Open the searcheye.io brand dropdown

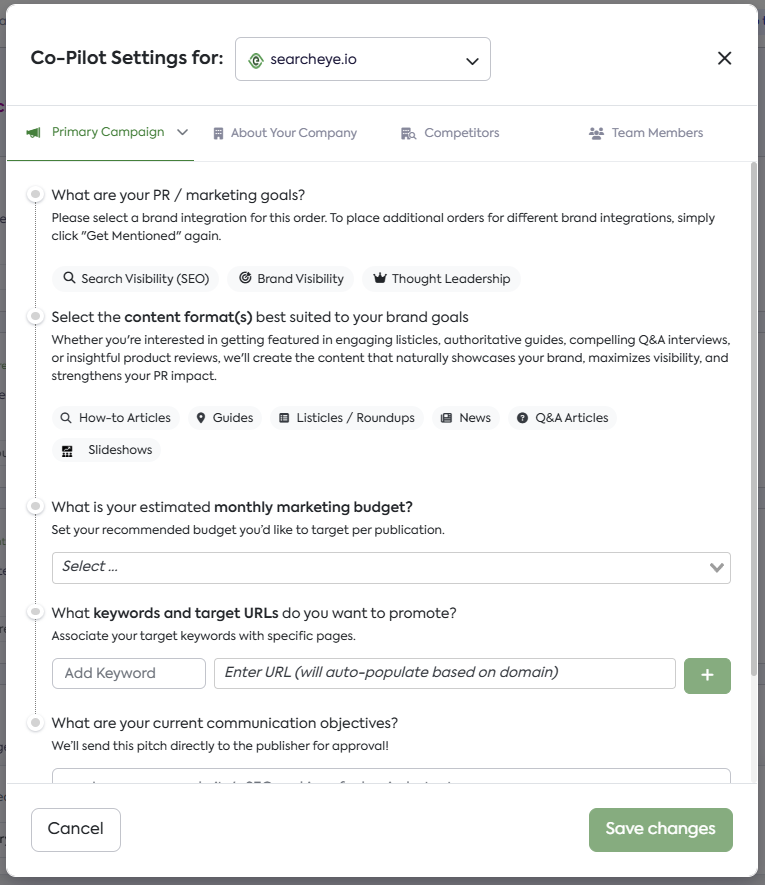363,60
